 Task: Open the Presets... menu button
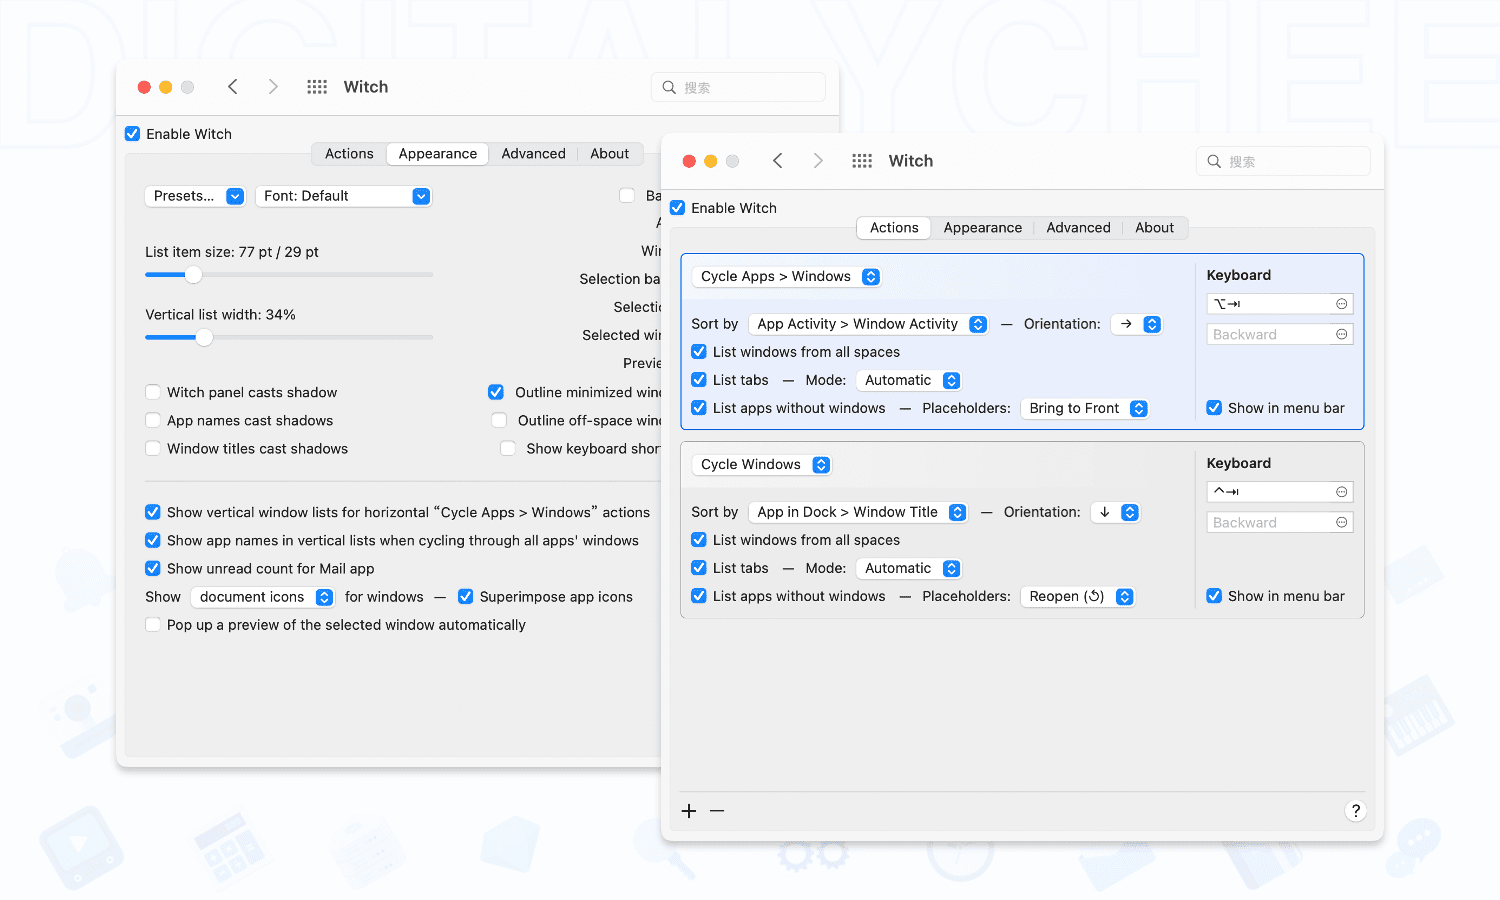195,196
